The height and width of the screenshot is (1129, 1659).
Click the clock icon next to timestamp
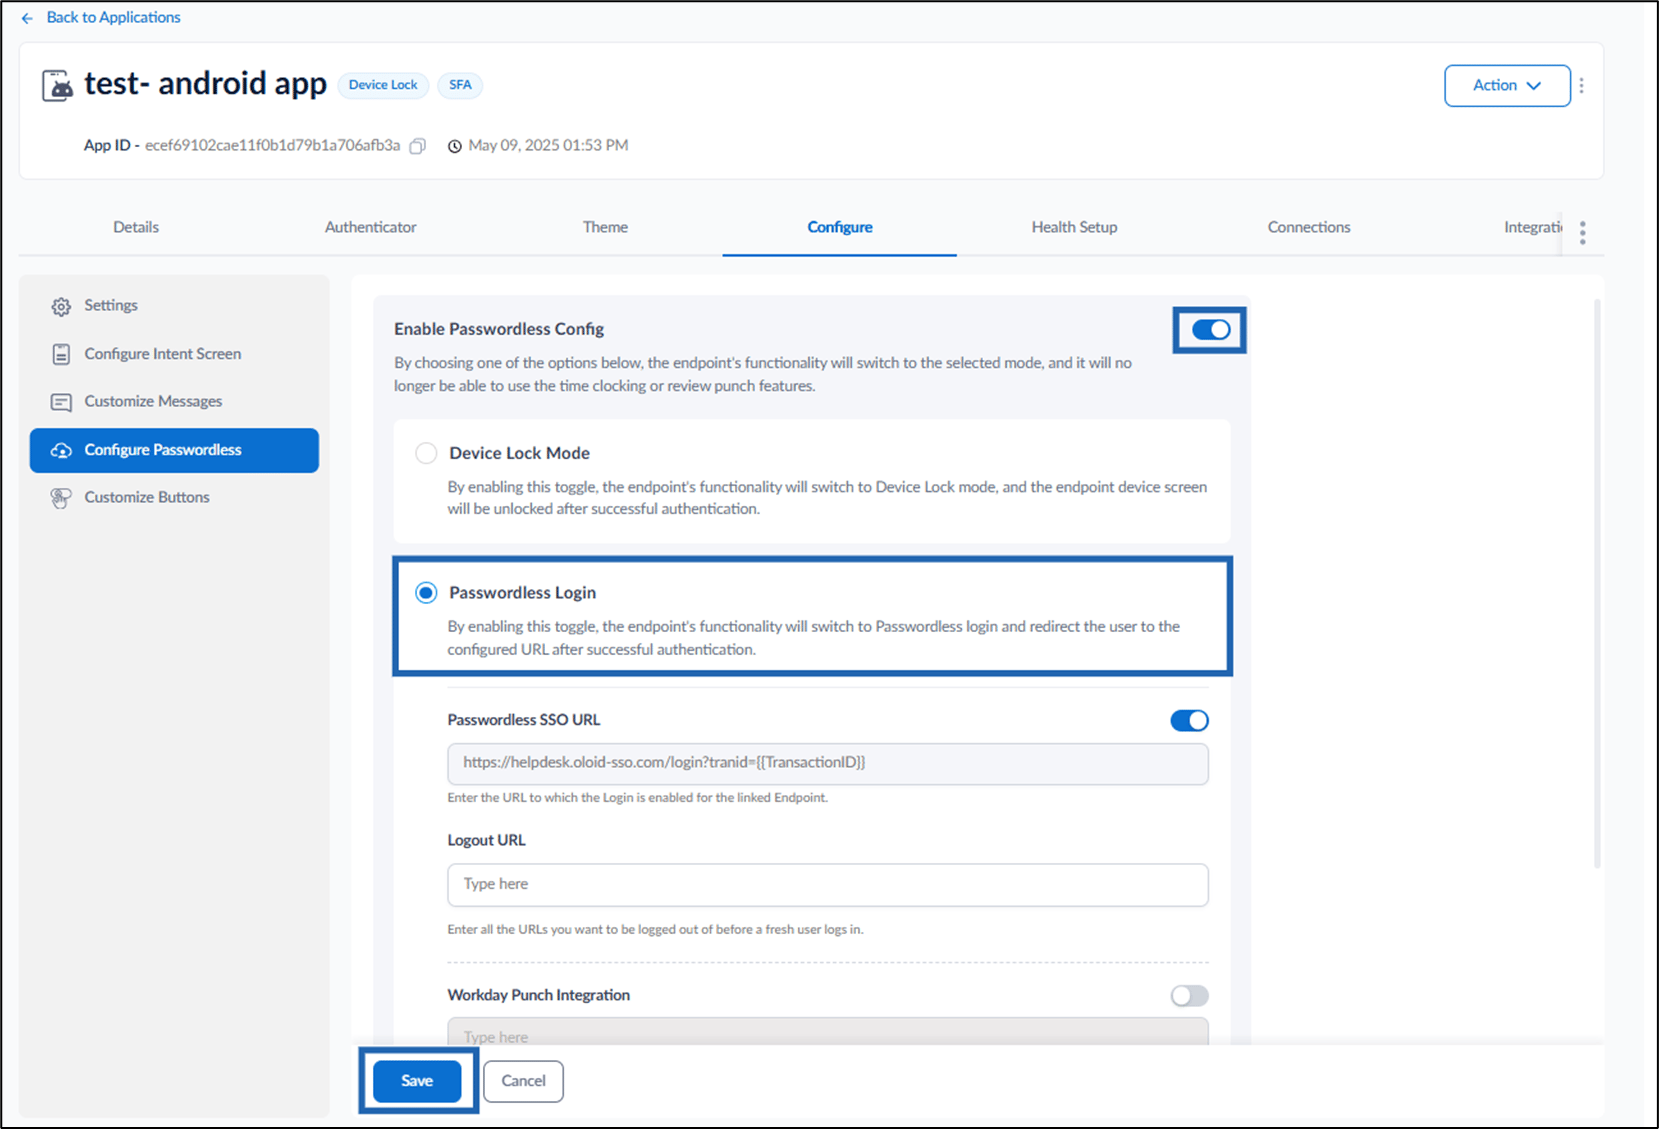454,146
